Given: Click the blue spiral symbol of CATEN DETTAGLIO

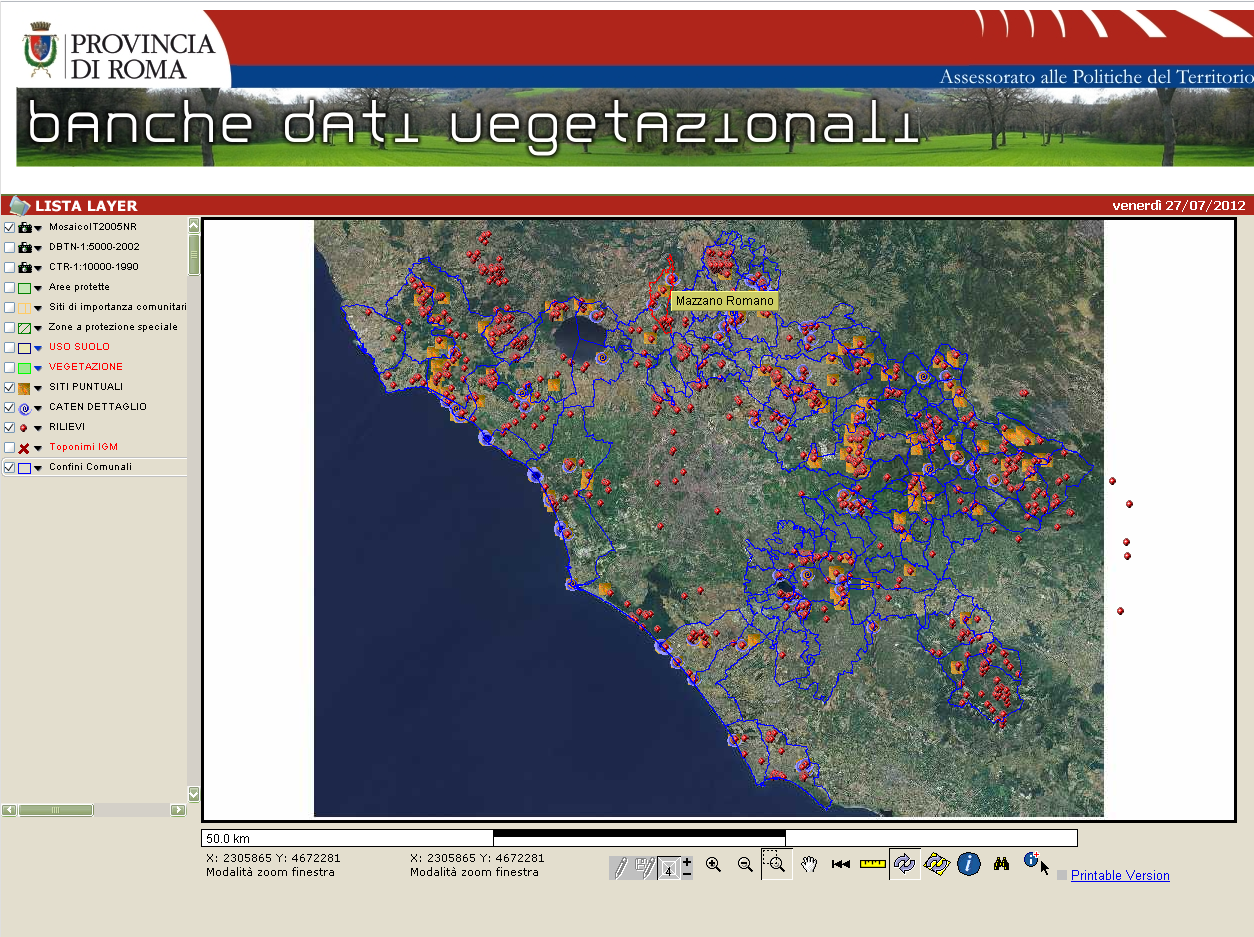Looking at the screenshot, I should (25, 408).
